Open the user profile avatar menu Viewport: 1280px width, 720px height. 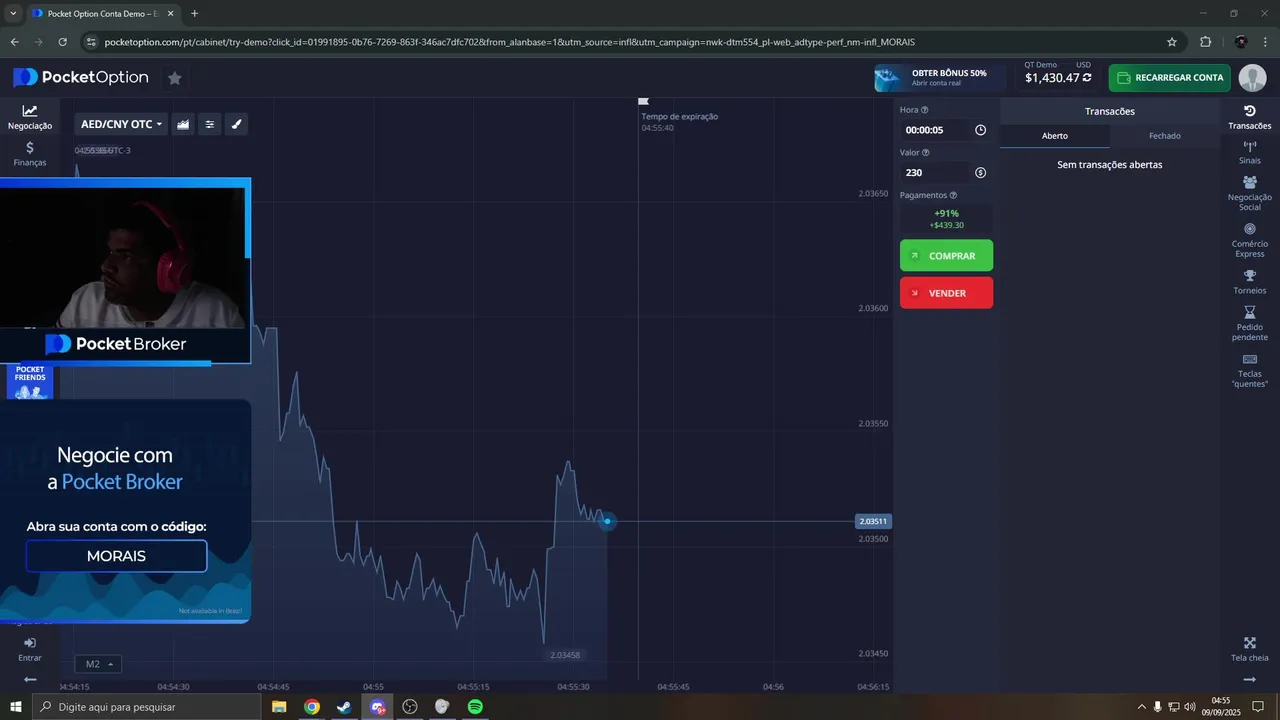click(x=1252, y=78)
